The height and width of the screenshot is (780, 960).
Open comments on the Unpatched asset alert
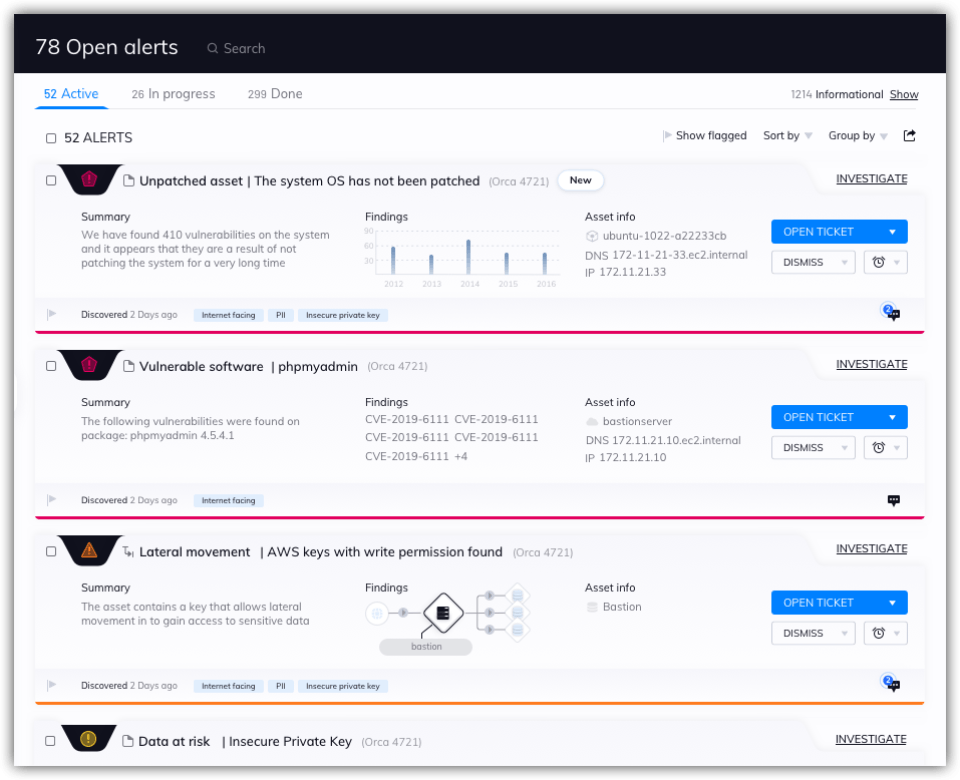click(893, 314)
